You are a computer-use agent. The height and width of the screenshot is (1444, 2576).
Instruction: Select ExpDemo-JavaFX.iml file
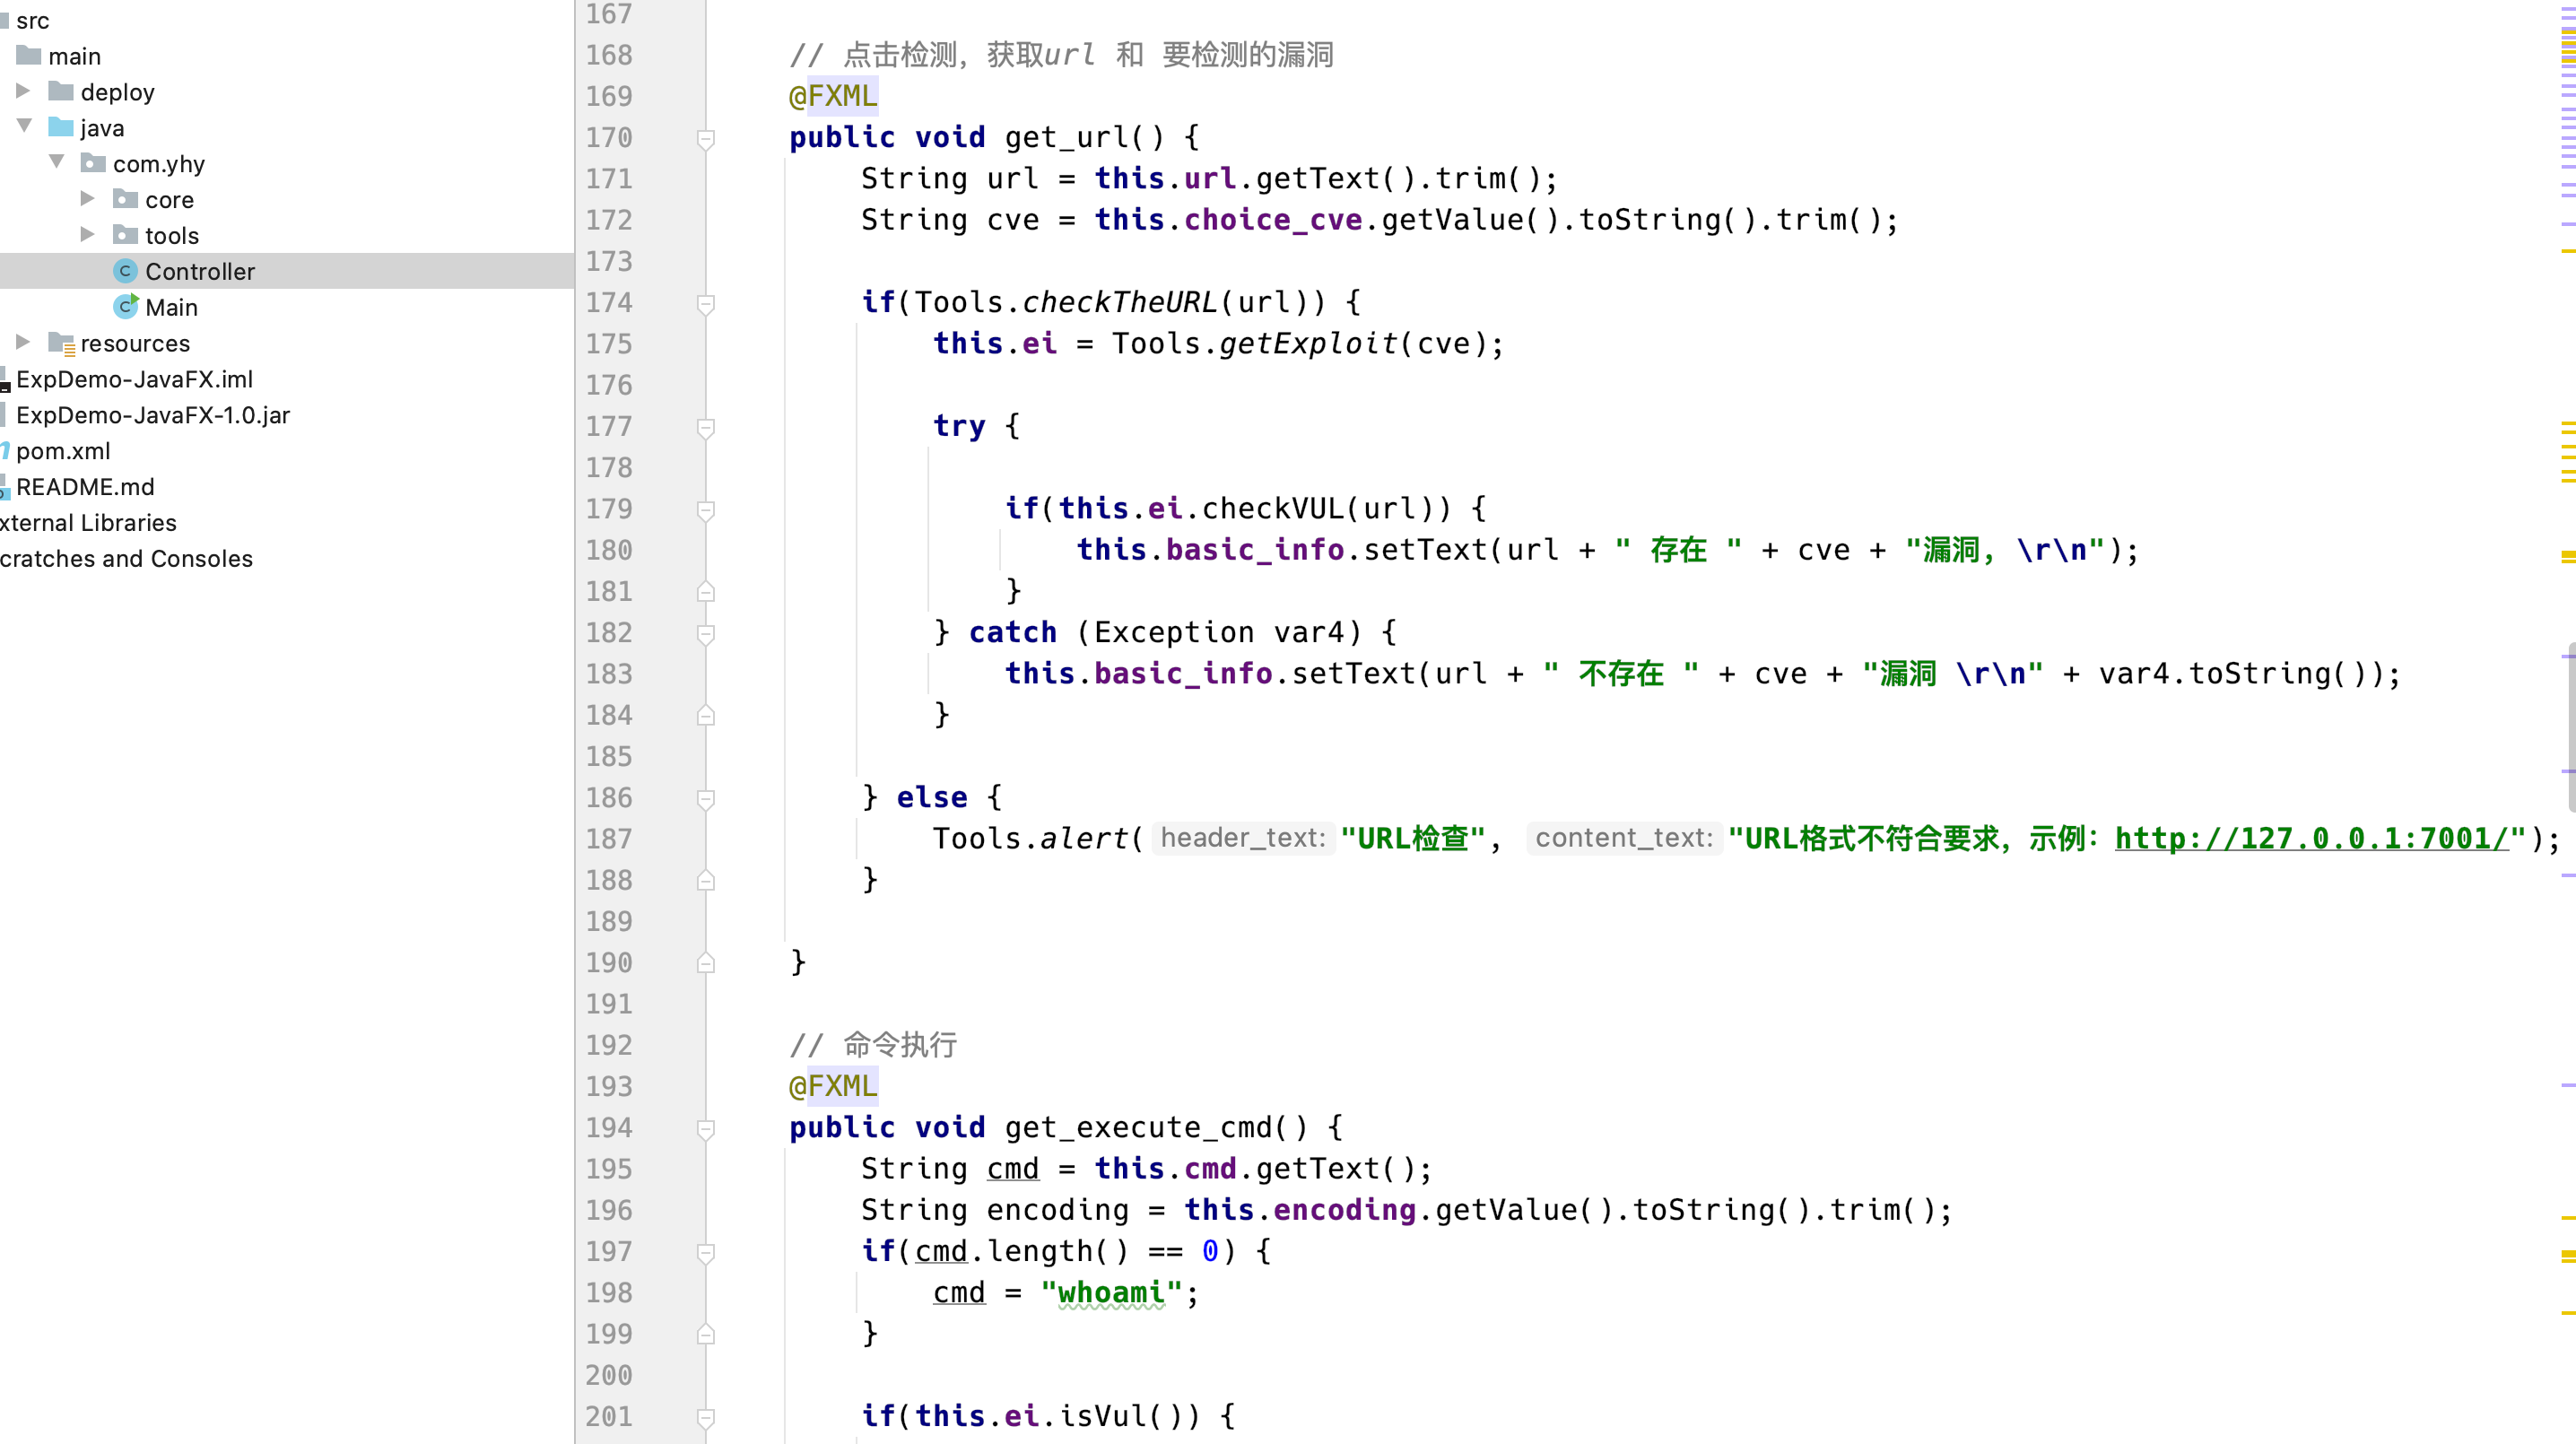pos(134,379)
